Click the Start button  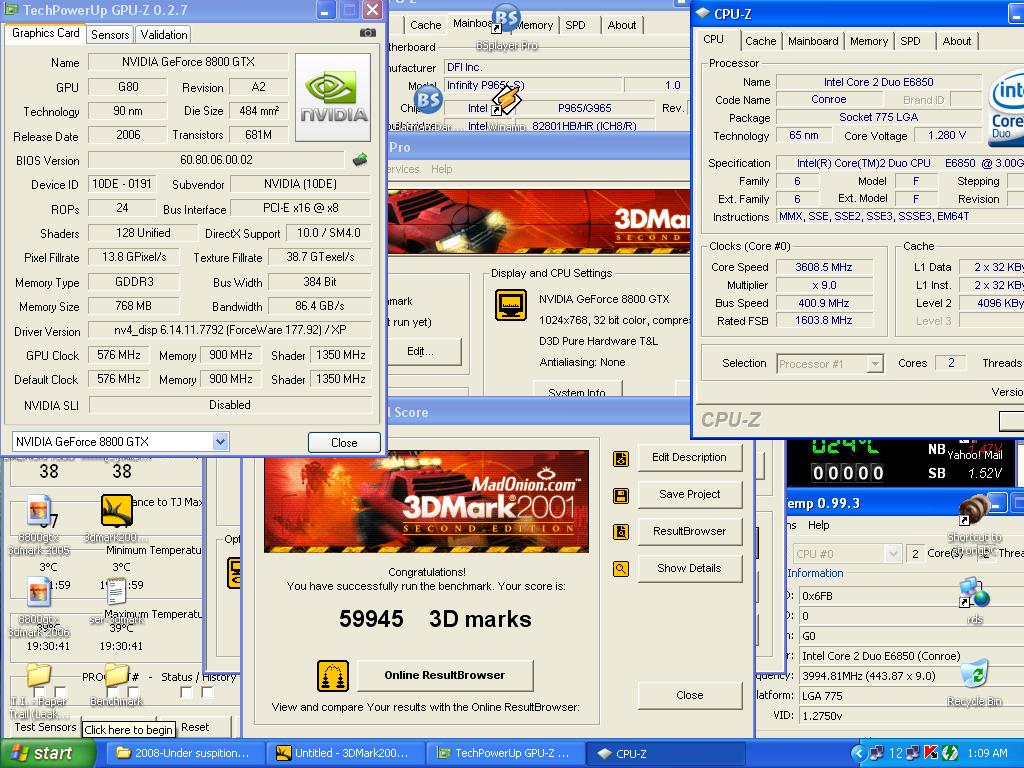(46, 753)
